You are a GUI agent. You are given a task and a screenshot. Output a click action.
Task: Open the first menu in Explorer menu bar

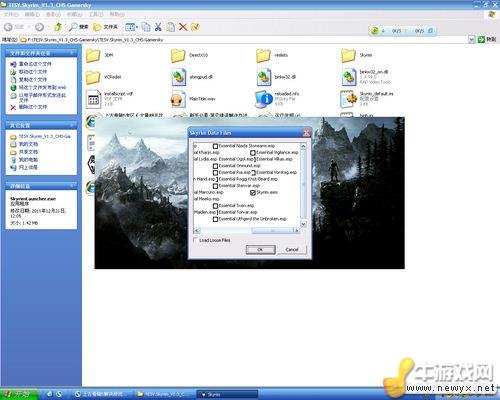11,14
